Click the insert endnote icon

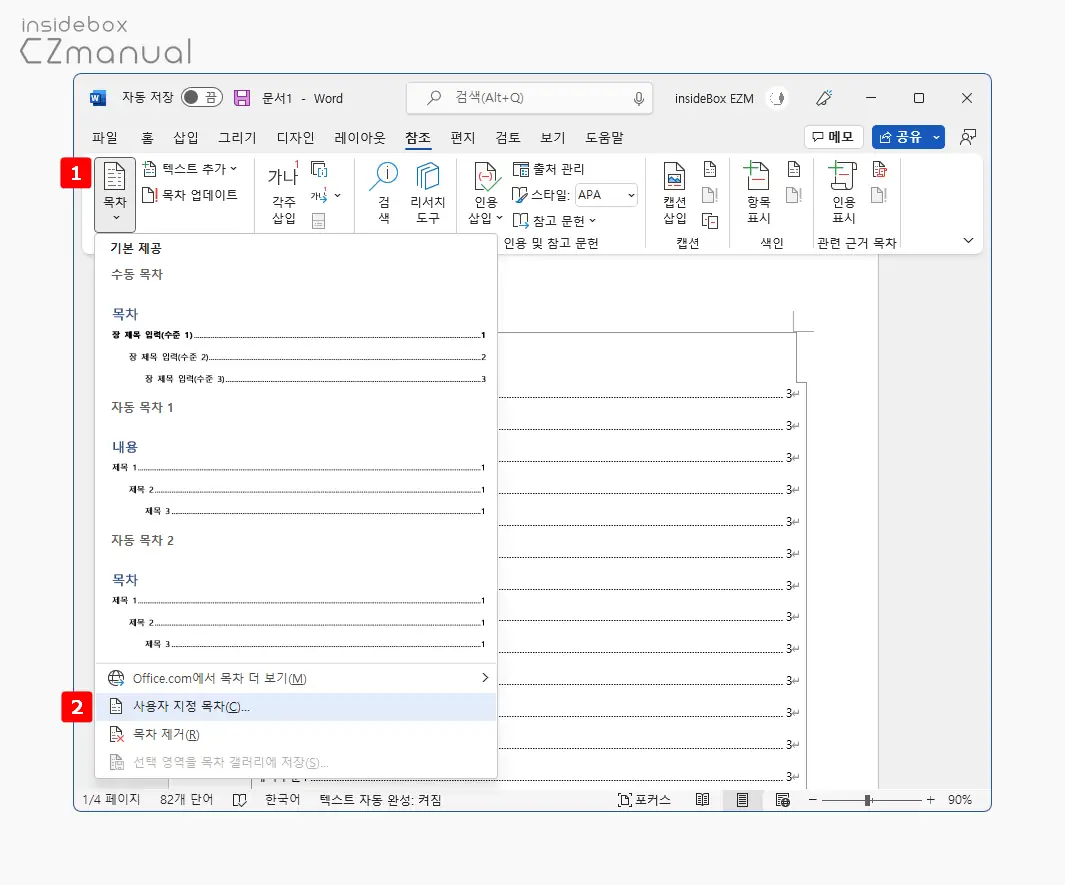(x=319, y=170)
